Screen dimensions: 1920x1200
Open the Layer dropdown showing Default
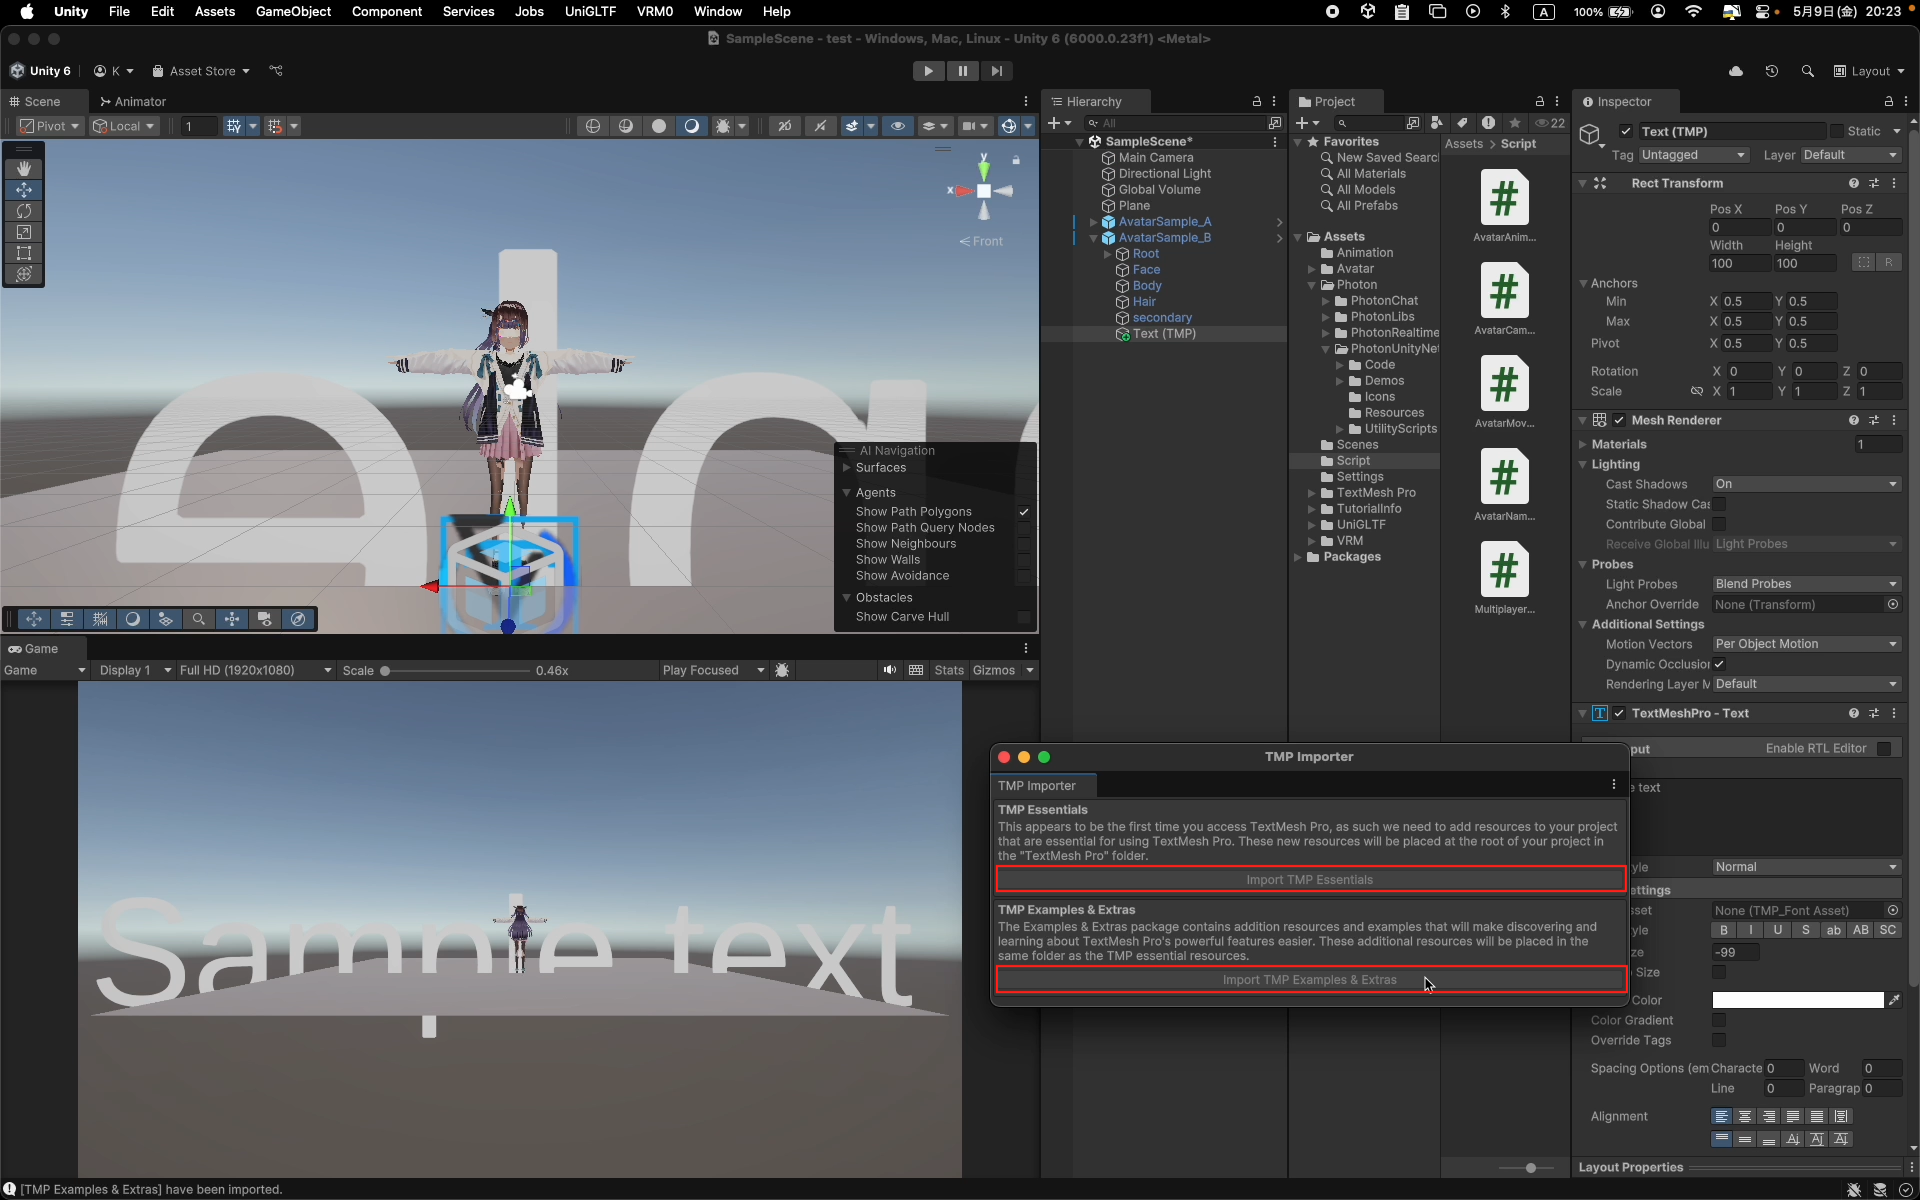[1850, 155]
